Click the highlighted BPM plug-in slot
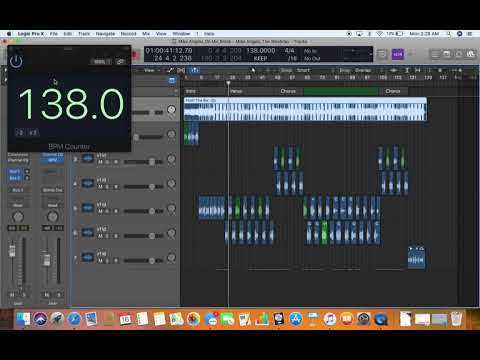The height and width of the screenshot is (360, 480). click(52, 160)
